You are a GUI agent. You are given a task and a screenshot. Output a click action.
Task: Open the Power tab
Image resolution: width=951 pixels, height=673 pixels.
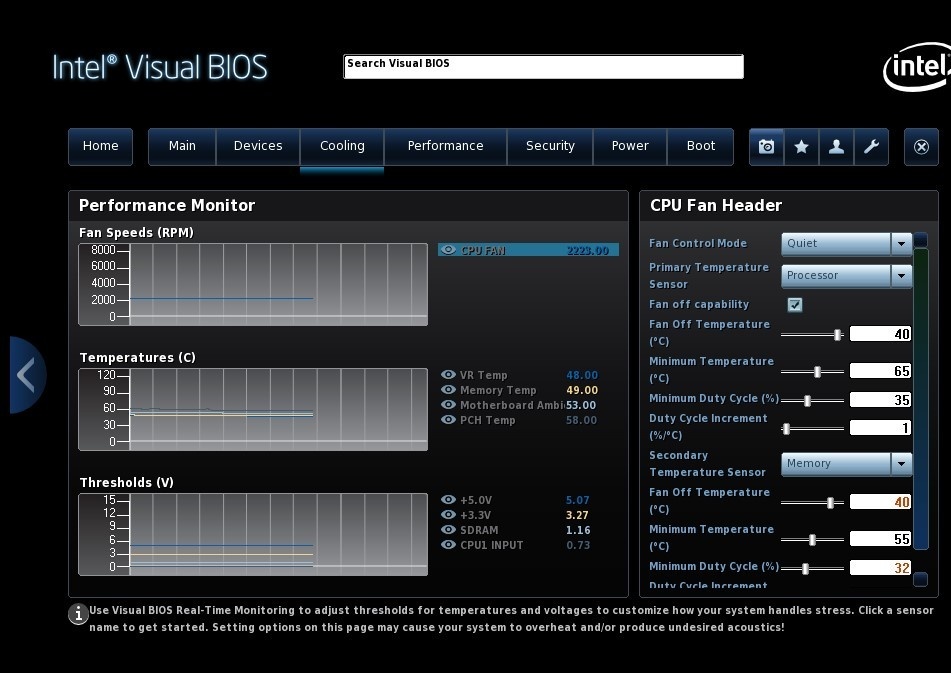(x=630, y=146)
